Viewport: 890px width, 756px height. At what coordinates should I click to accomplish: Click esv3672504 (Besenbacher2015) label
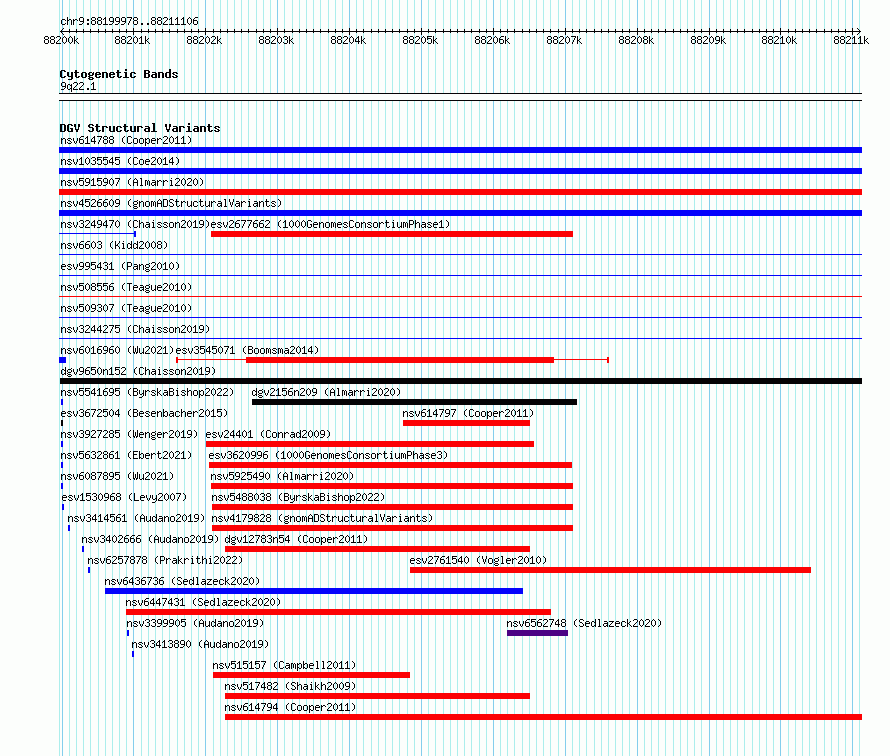point(144,413)
